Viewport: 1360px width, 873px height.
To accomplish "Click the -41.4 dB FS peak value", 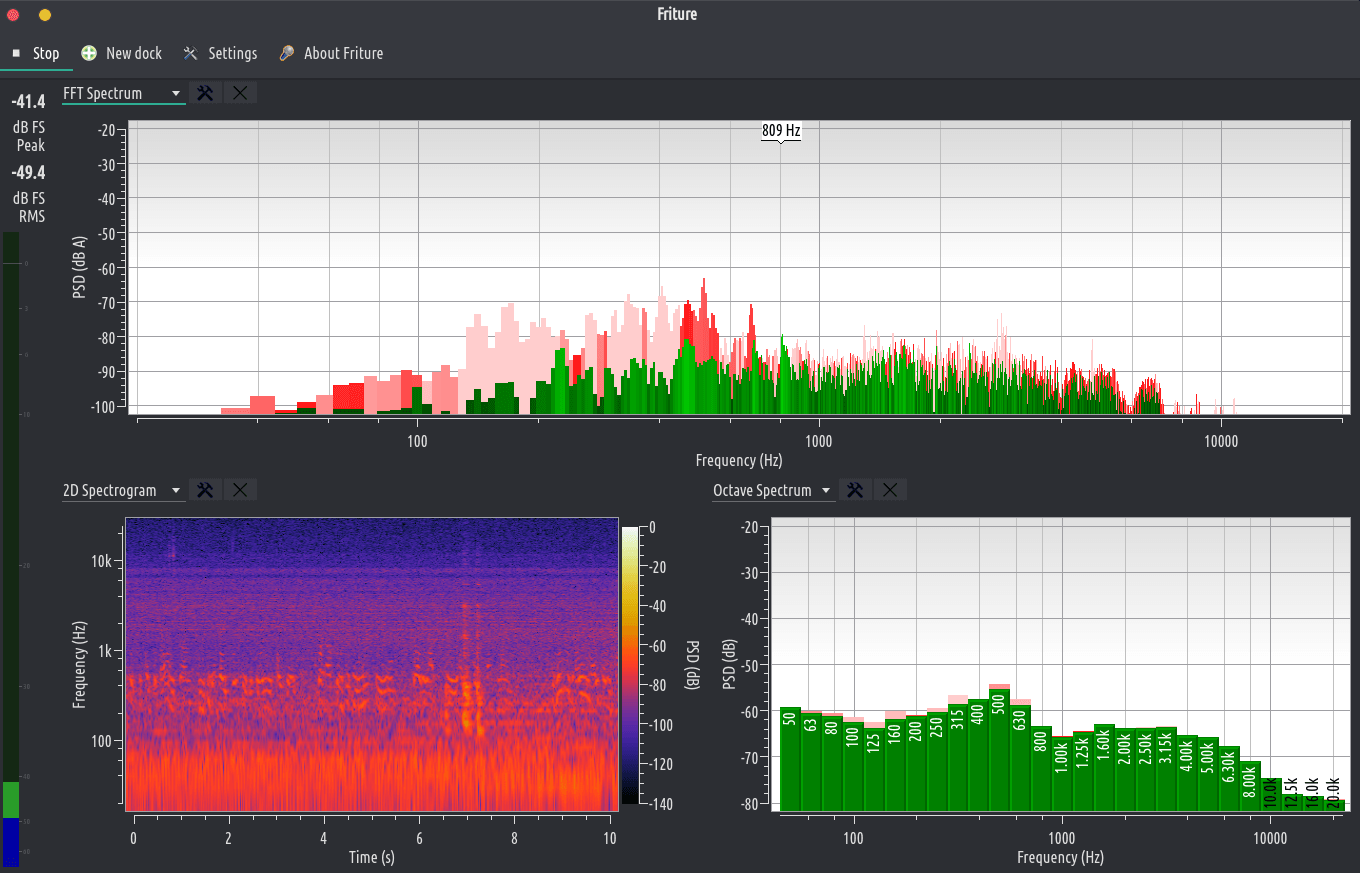I will [x=29, y=101].
